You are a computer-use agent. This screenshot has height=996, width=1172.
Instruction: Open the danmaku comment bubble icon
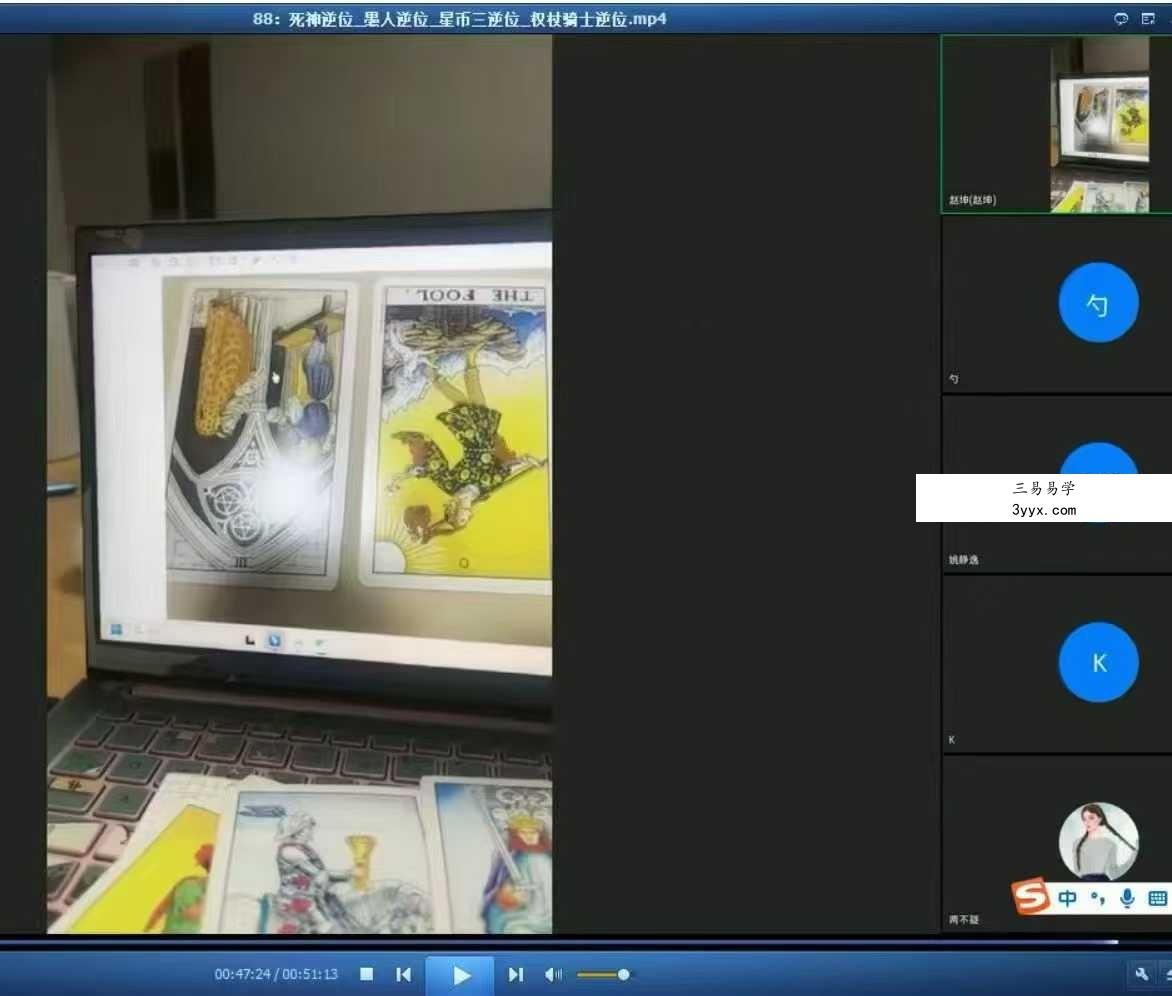click(1120, 19)
